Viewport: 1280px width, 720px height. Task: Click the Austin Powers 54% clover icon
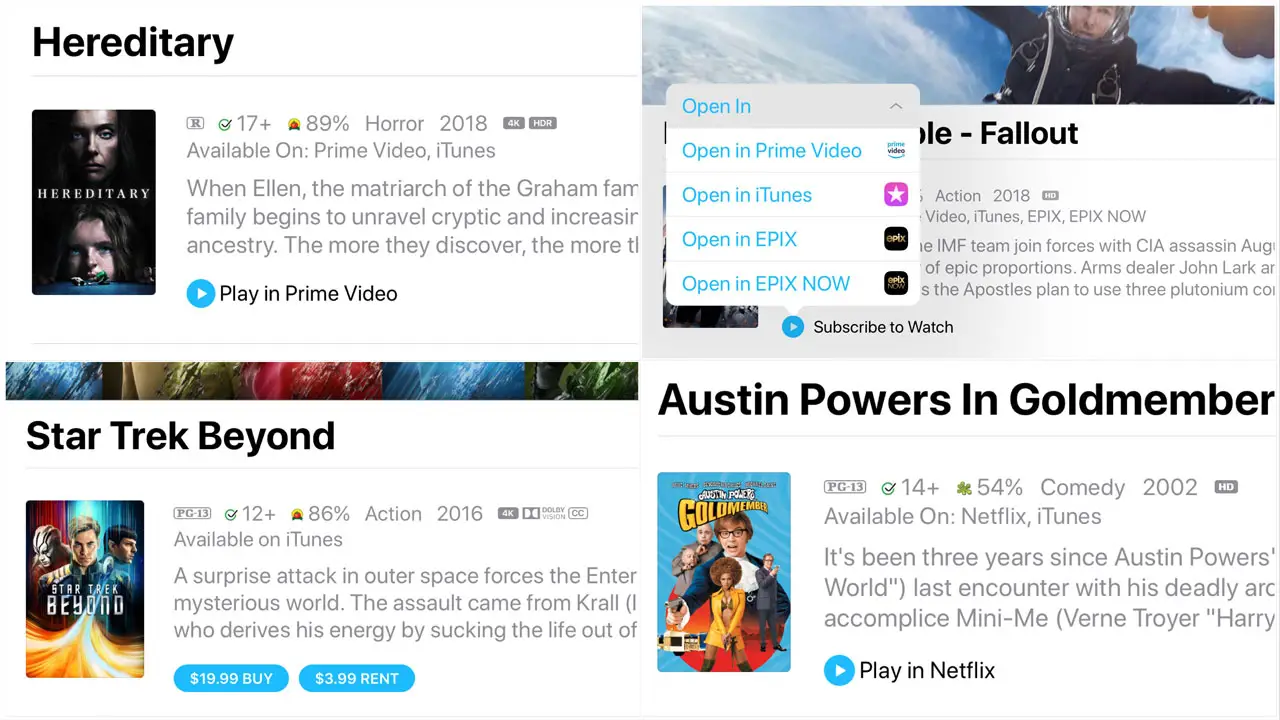point(964,488)
